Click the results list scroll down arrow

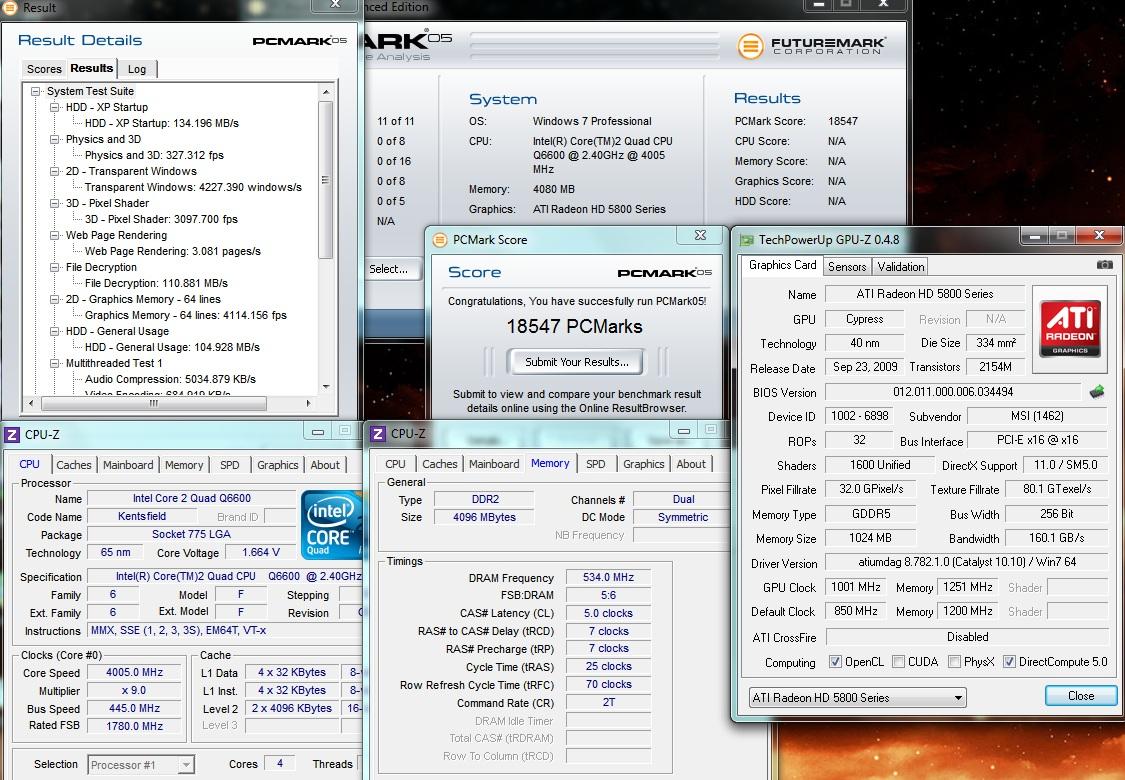point(326,387)
